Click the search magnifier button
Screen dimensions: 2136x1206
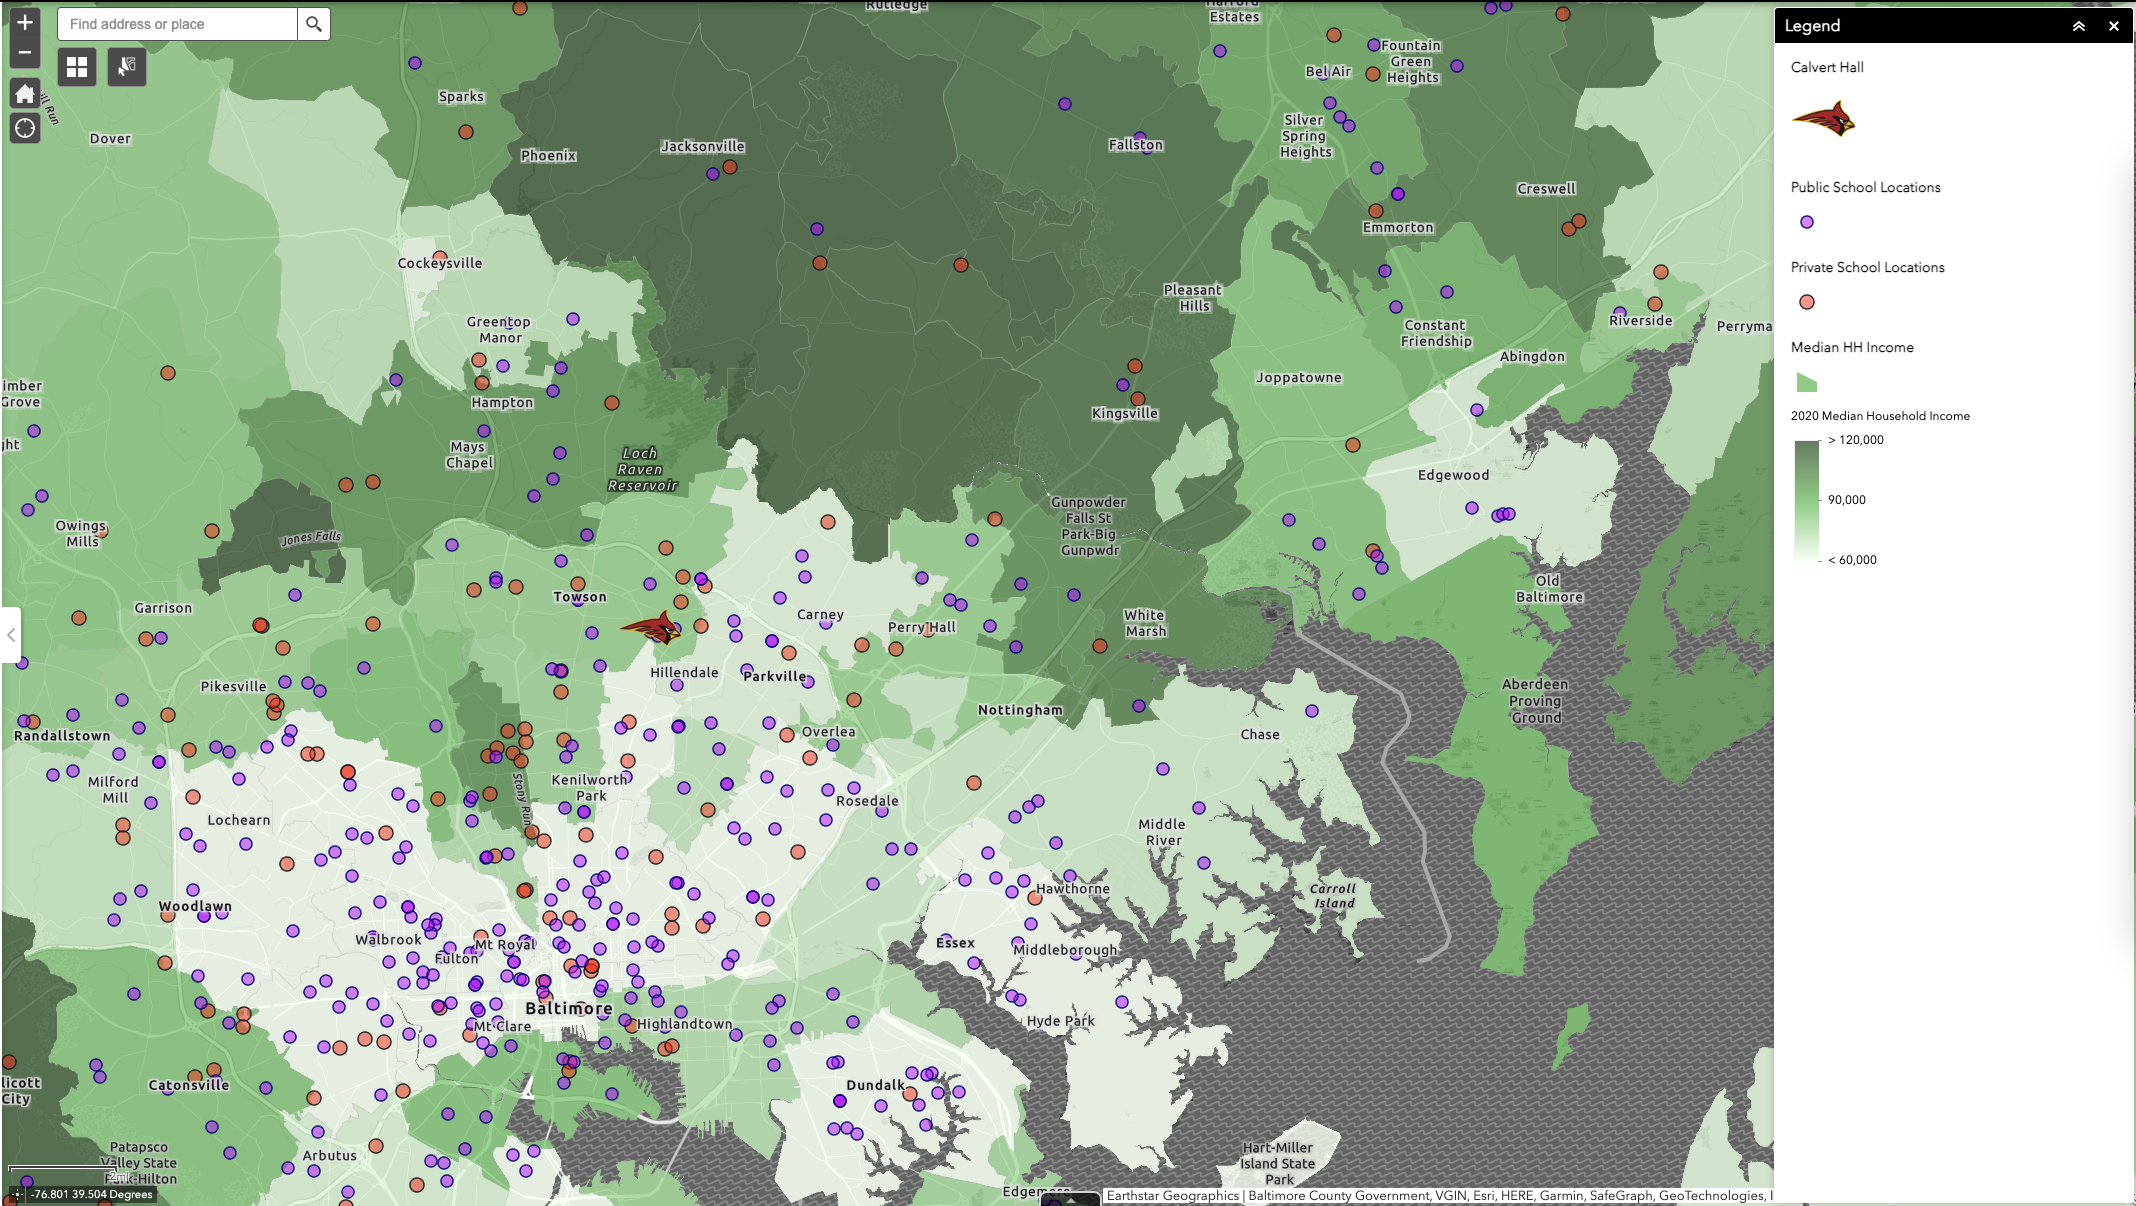(x=314, y=24)
